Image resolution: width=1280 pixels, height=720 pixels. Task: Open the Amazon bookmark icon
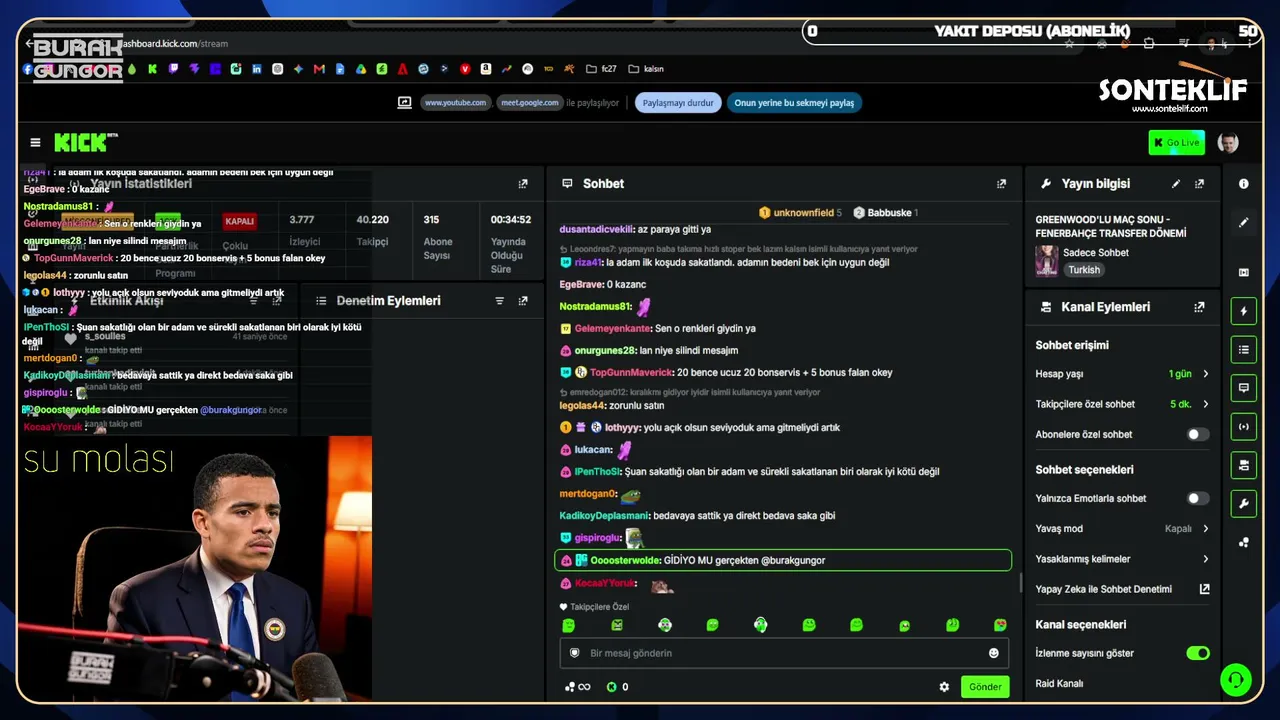(485, 69)
